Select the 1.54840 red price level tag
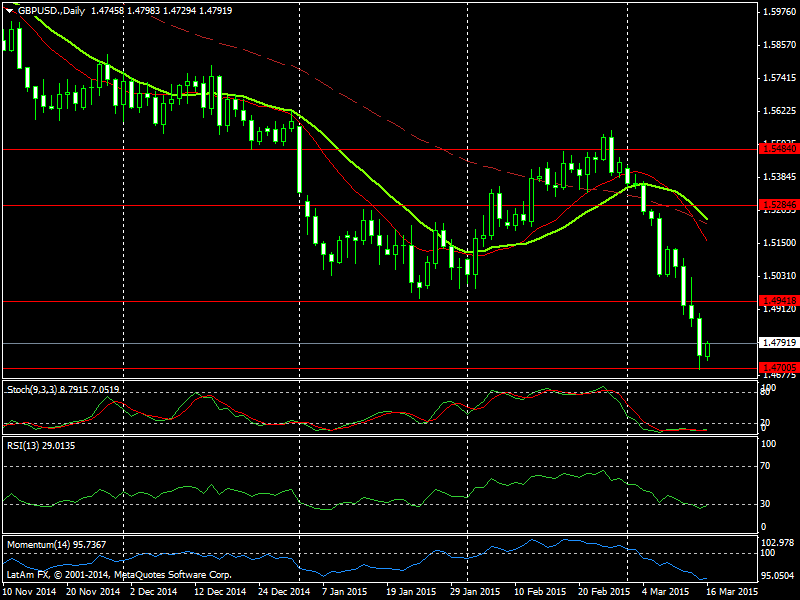 click(777, 148)
